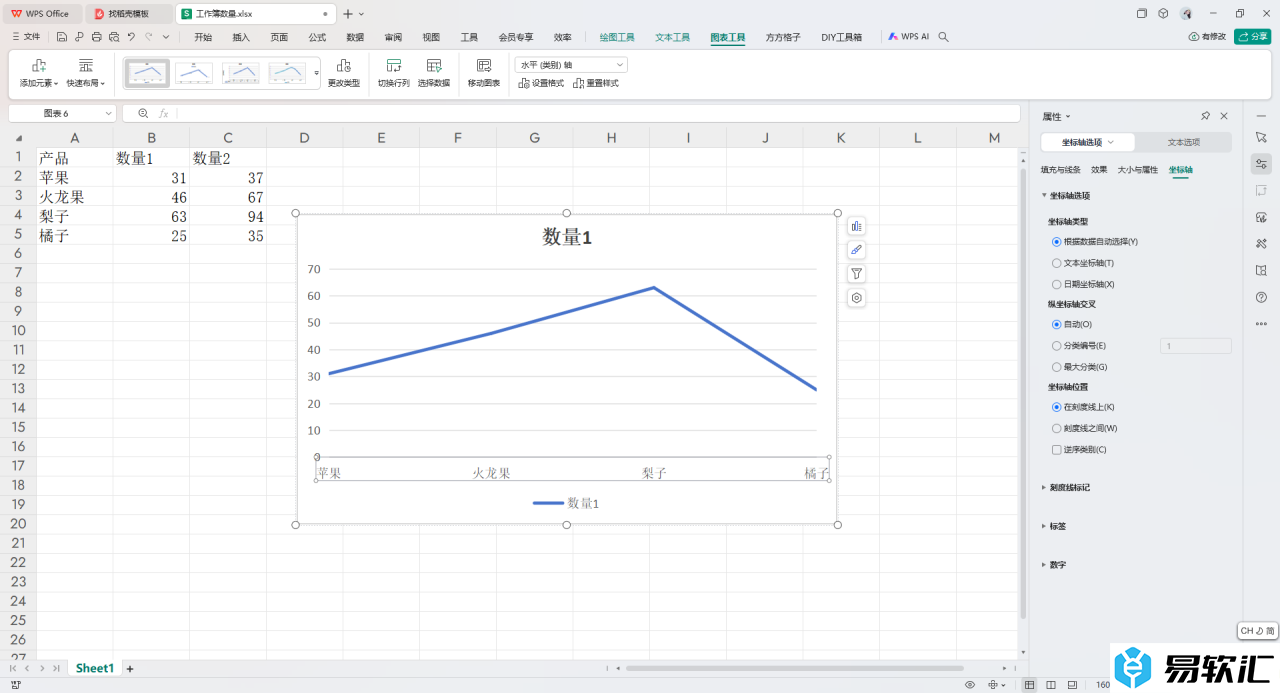Open the 效果 sub-tab
The height and width of the screenshot is (693, 1280).
click(1099, 170)
